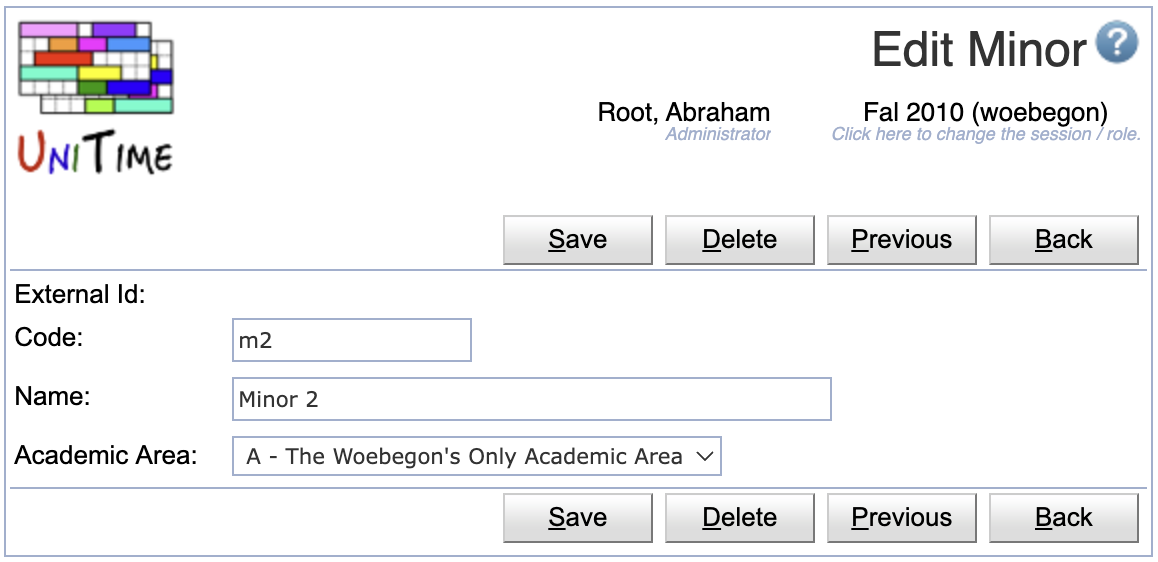The width and height of the screenshot is (1158, 562).
Task: Click the UniTime colorful timetable logo
Action: click(95, 68)
